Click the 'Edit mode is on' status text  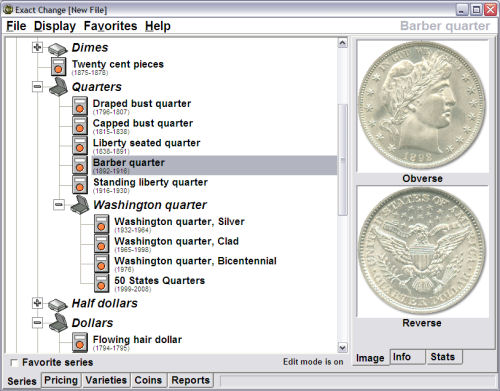(x=313, y=362)
